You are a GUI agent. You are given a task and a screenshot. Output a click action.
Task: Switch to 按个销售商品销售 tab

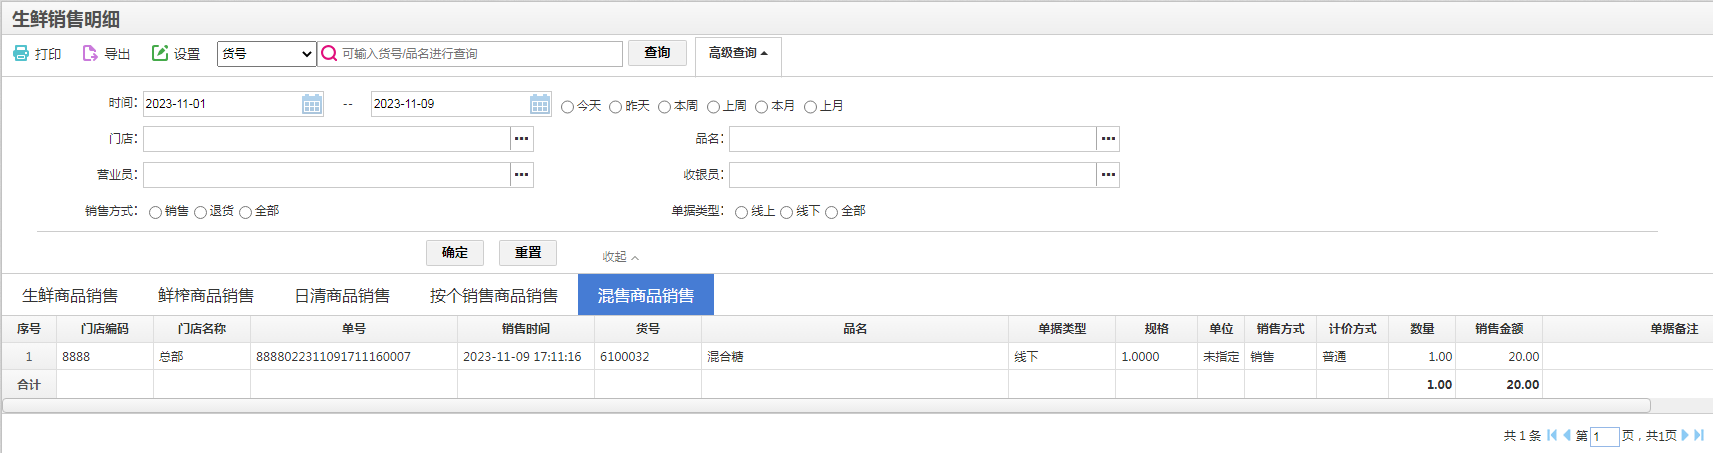[x=494, y=295]
